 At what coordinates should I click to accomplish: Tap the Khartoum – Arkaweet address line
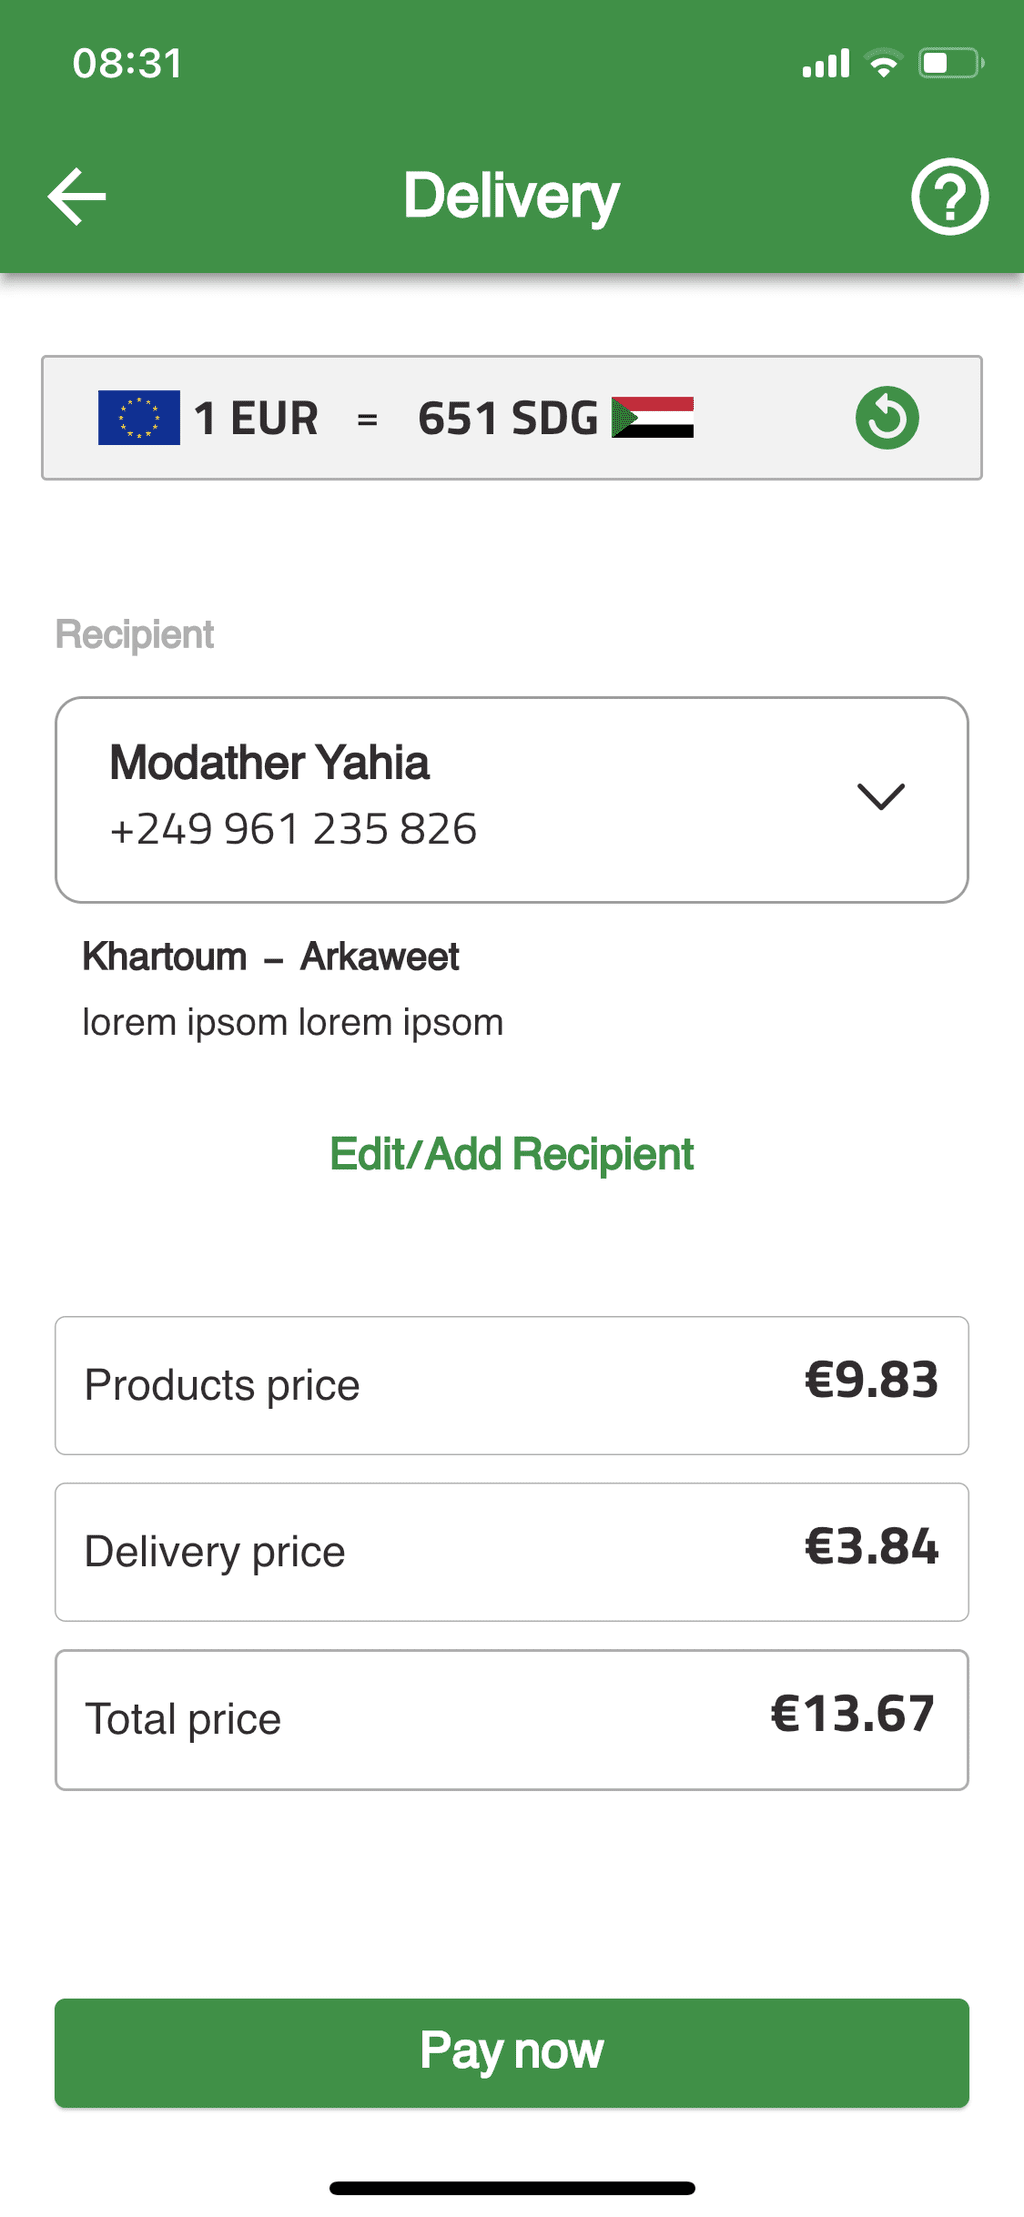tap(270, 957)
